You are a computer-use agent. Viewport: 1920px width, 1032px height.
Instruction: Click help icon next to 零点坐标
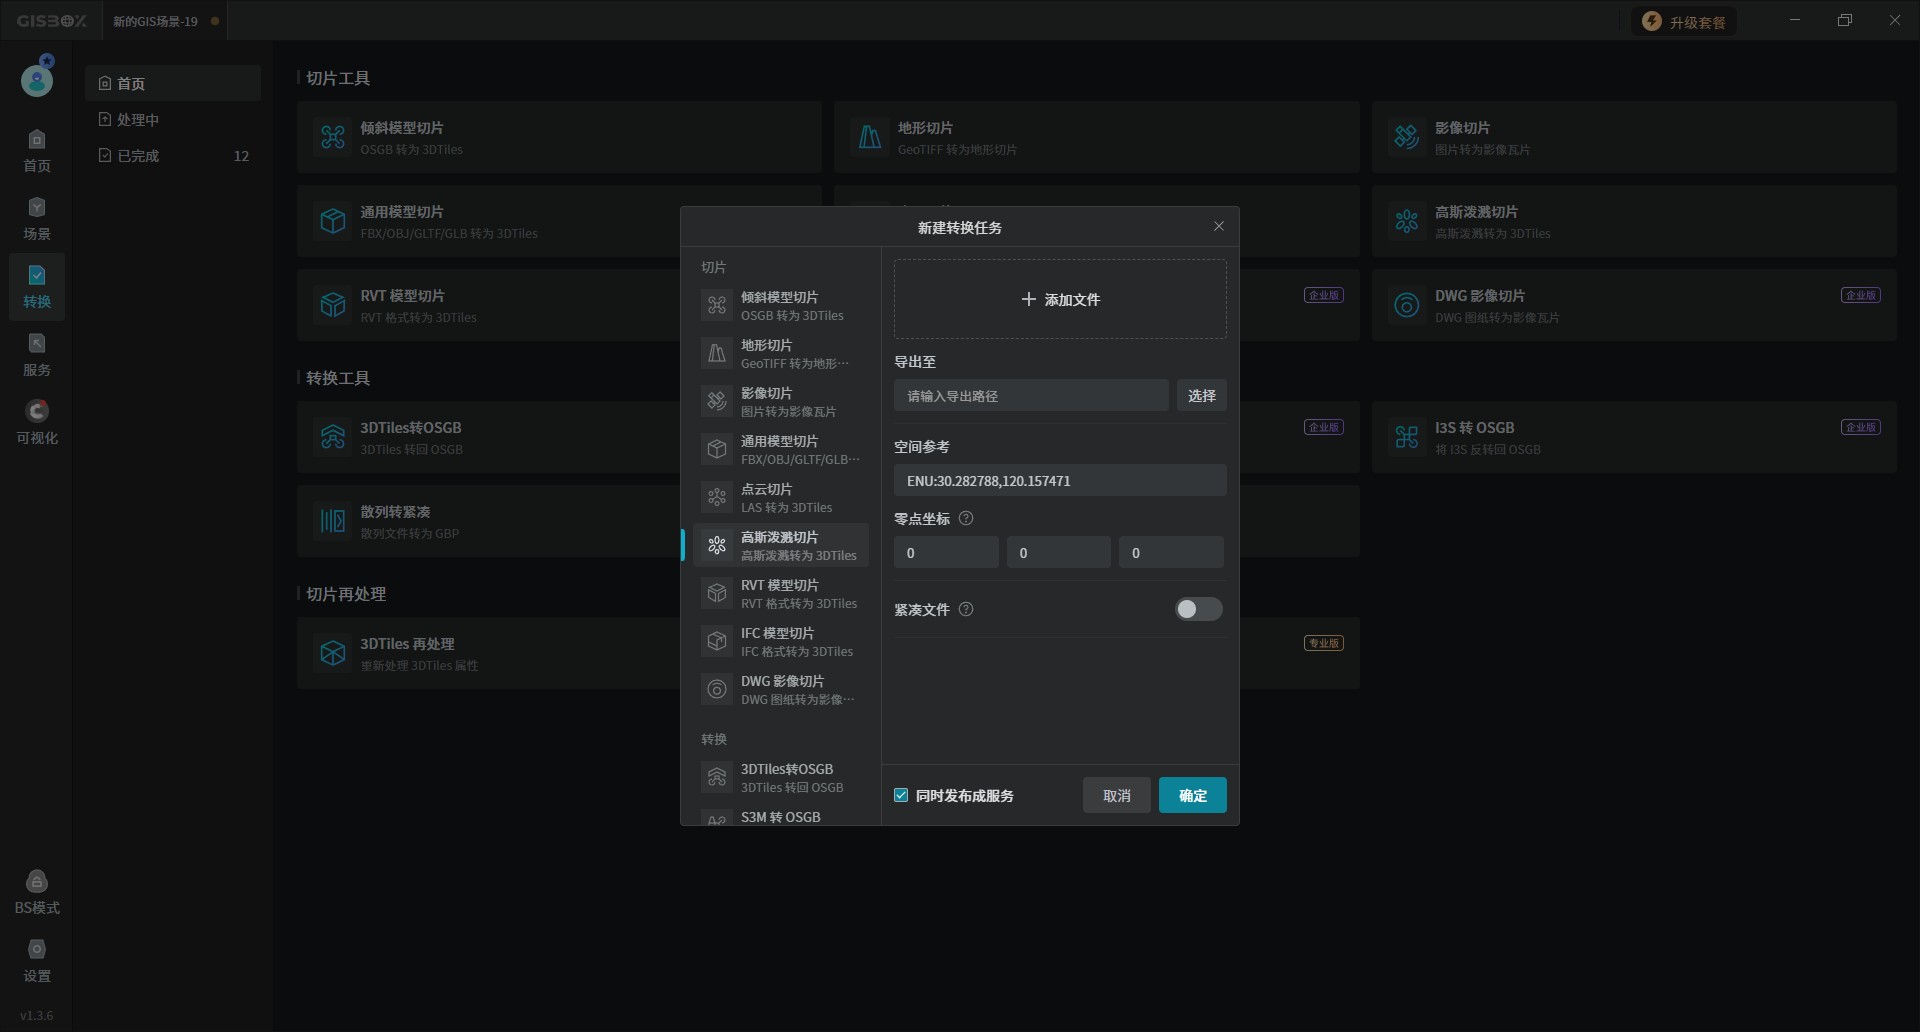(x=966, y=518)
